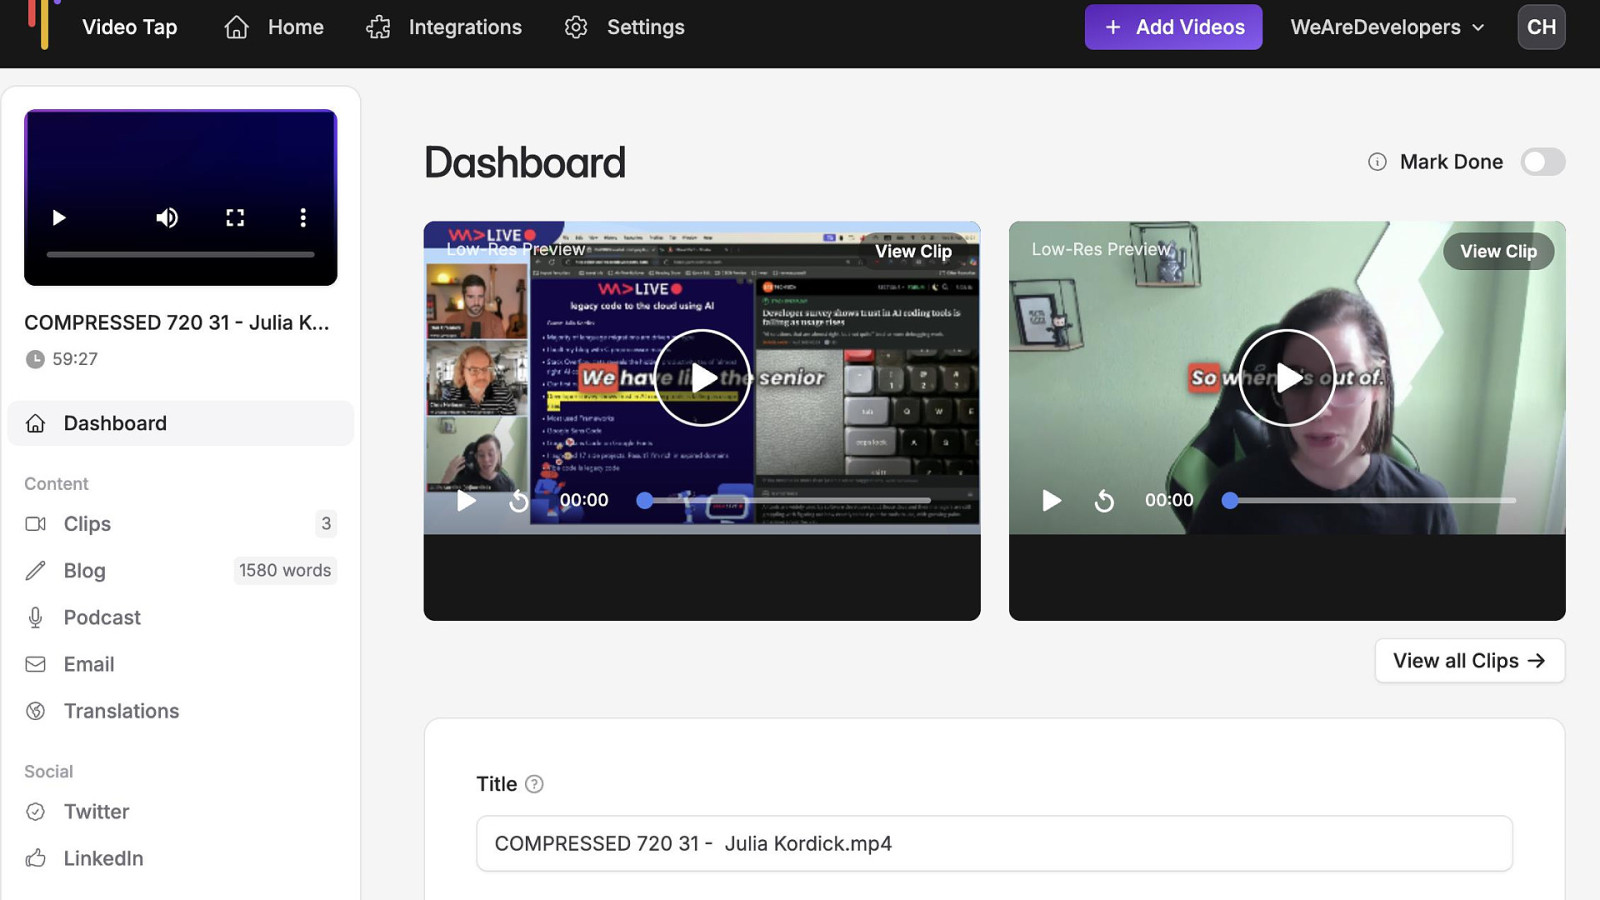Click into the Title text field
Screen dimensions: 1600x900
point(994,844)
